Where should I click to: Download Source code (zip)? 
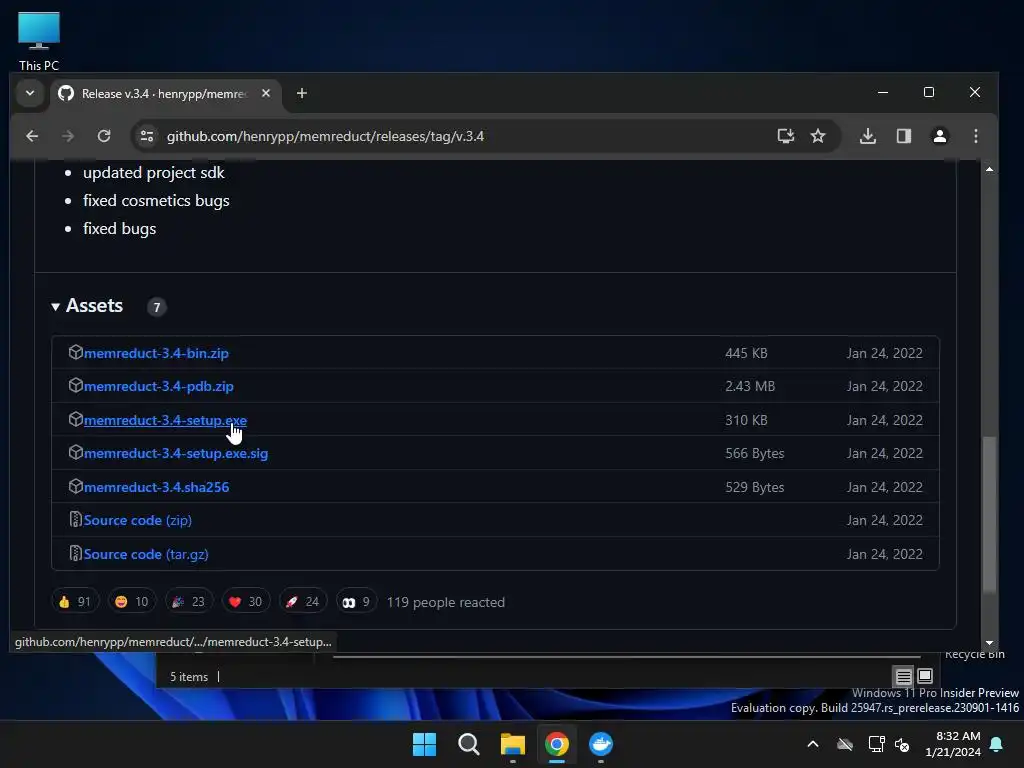pos(138,520)
